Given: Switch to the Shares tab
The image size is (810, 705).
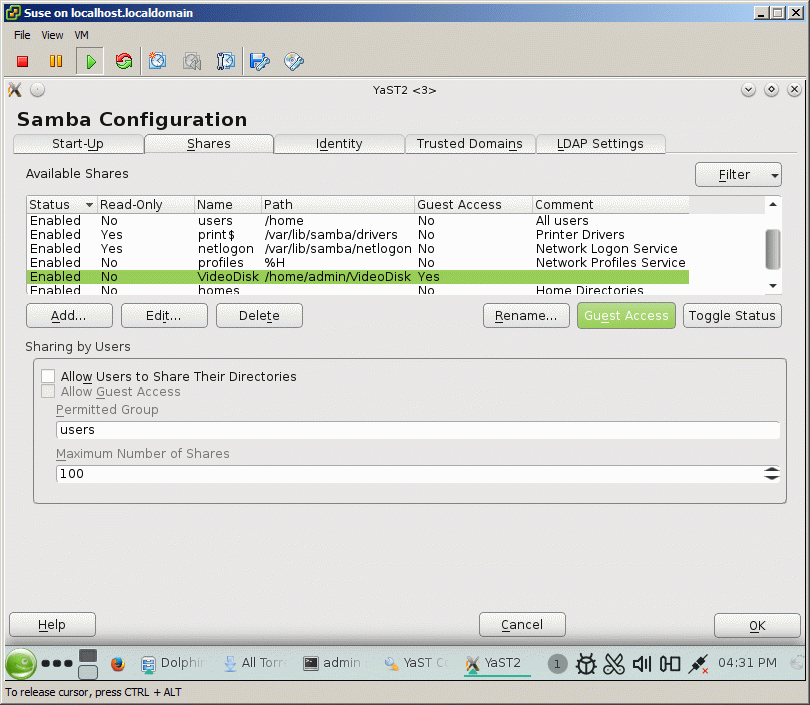Looking at the screenshot, I should point(209,144).
